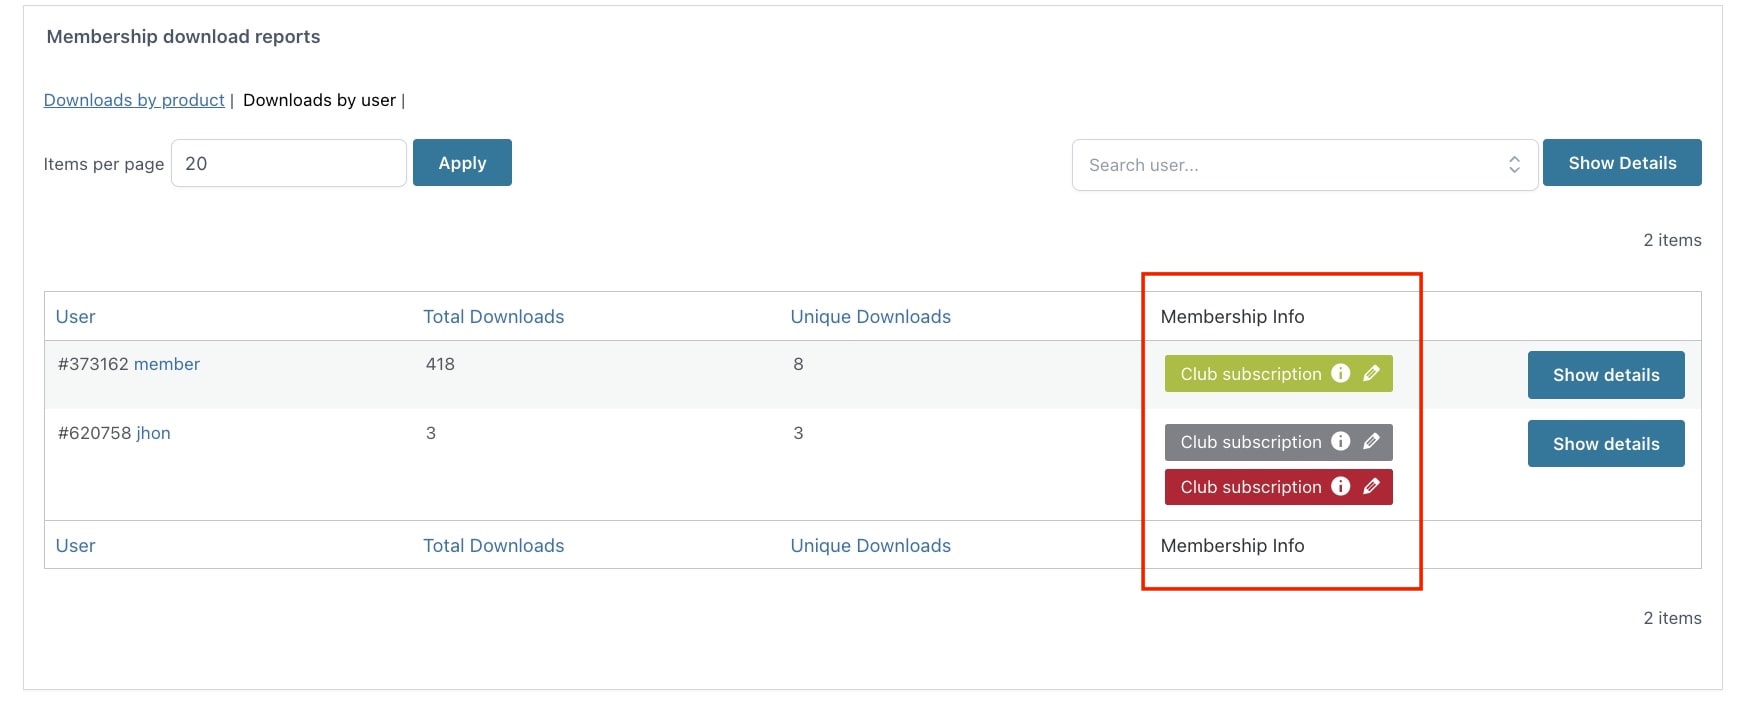Sort by Total Downloads in footer
Image resolution: width=1738 pixels, height=708 pixels.
click(x=494, y=546)
